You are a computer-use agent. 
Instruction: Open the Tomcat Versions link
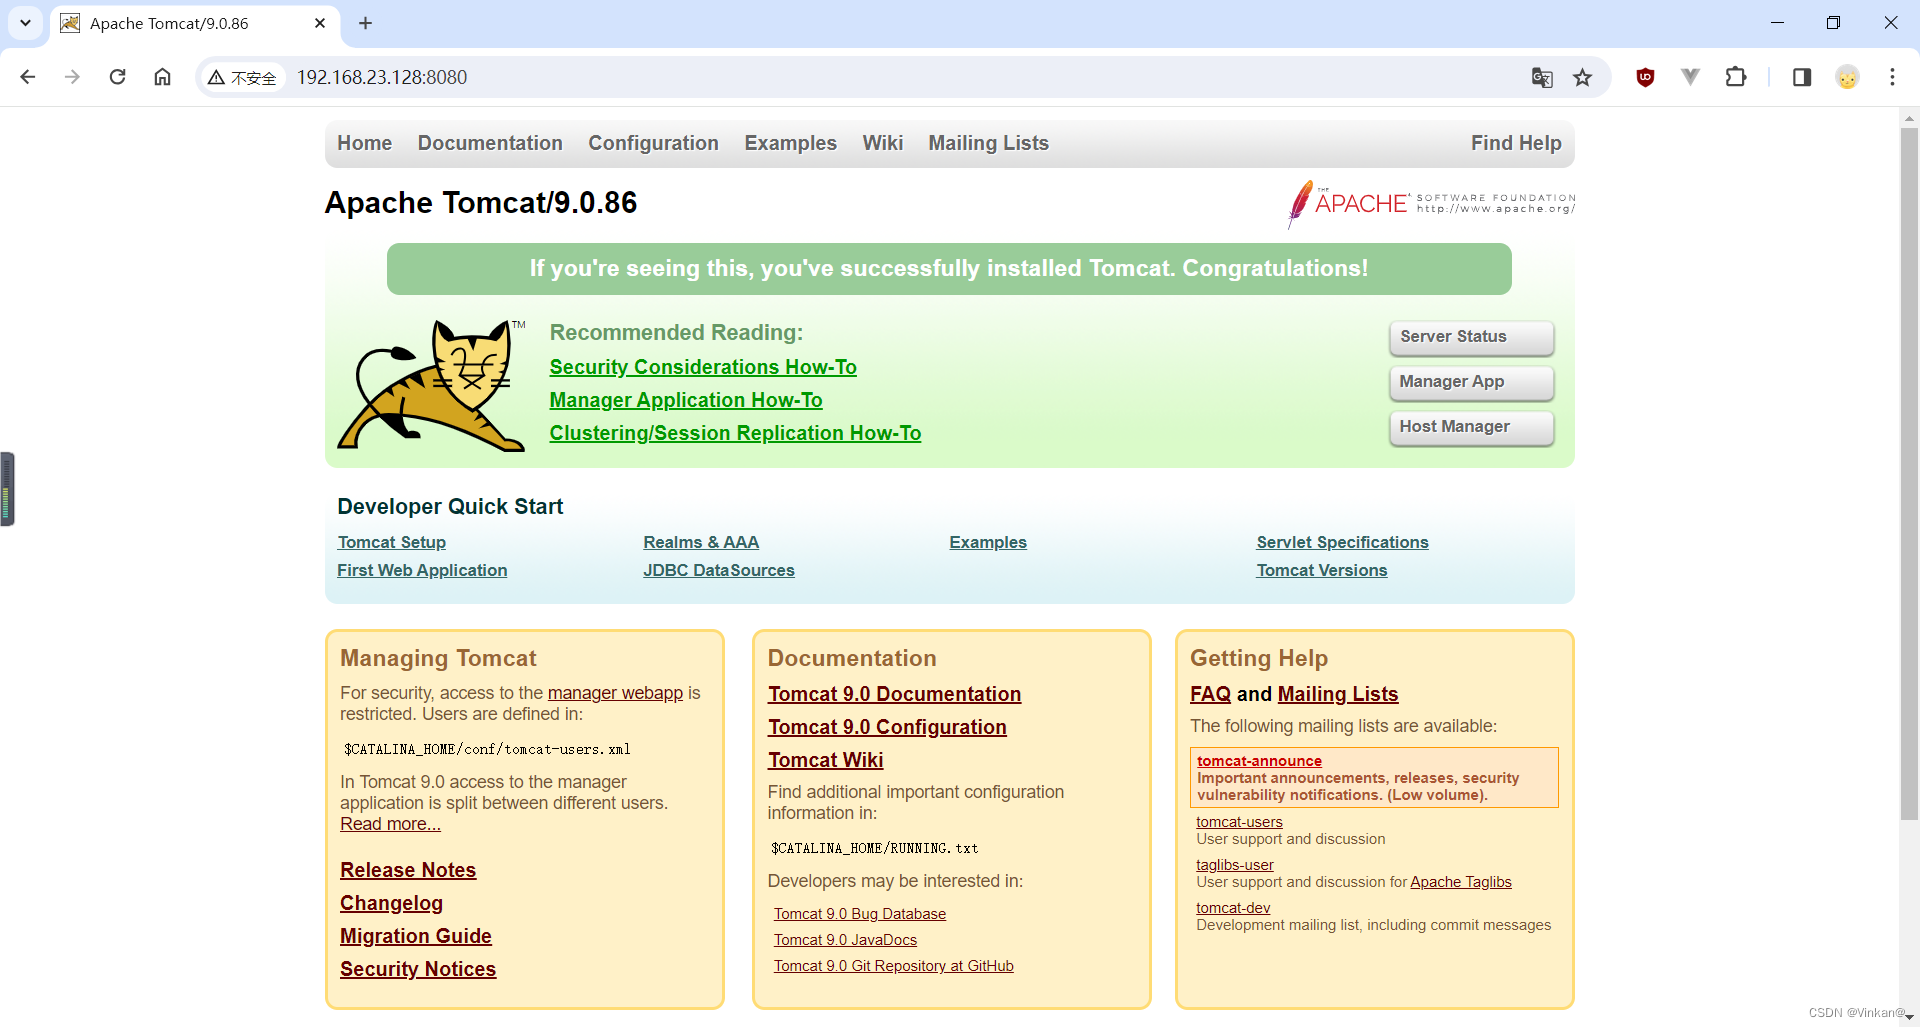1322,570
